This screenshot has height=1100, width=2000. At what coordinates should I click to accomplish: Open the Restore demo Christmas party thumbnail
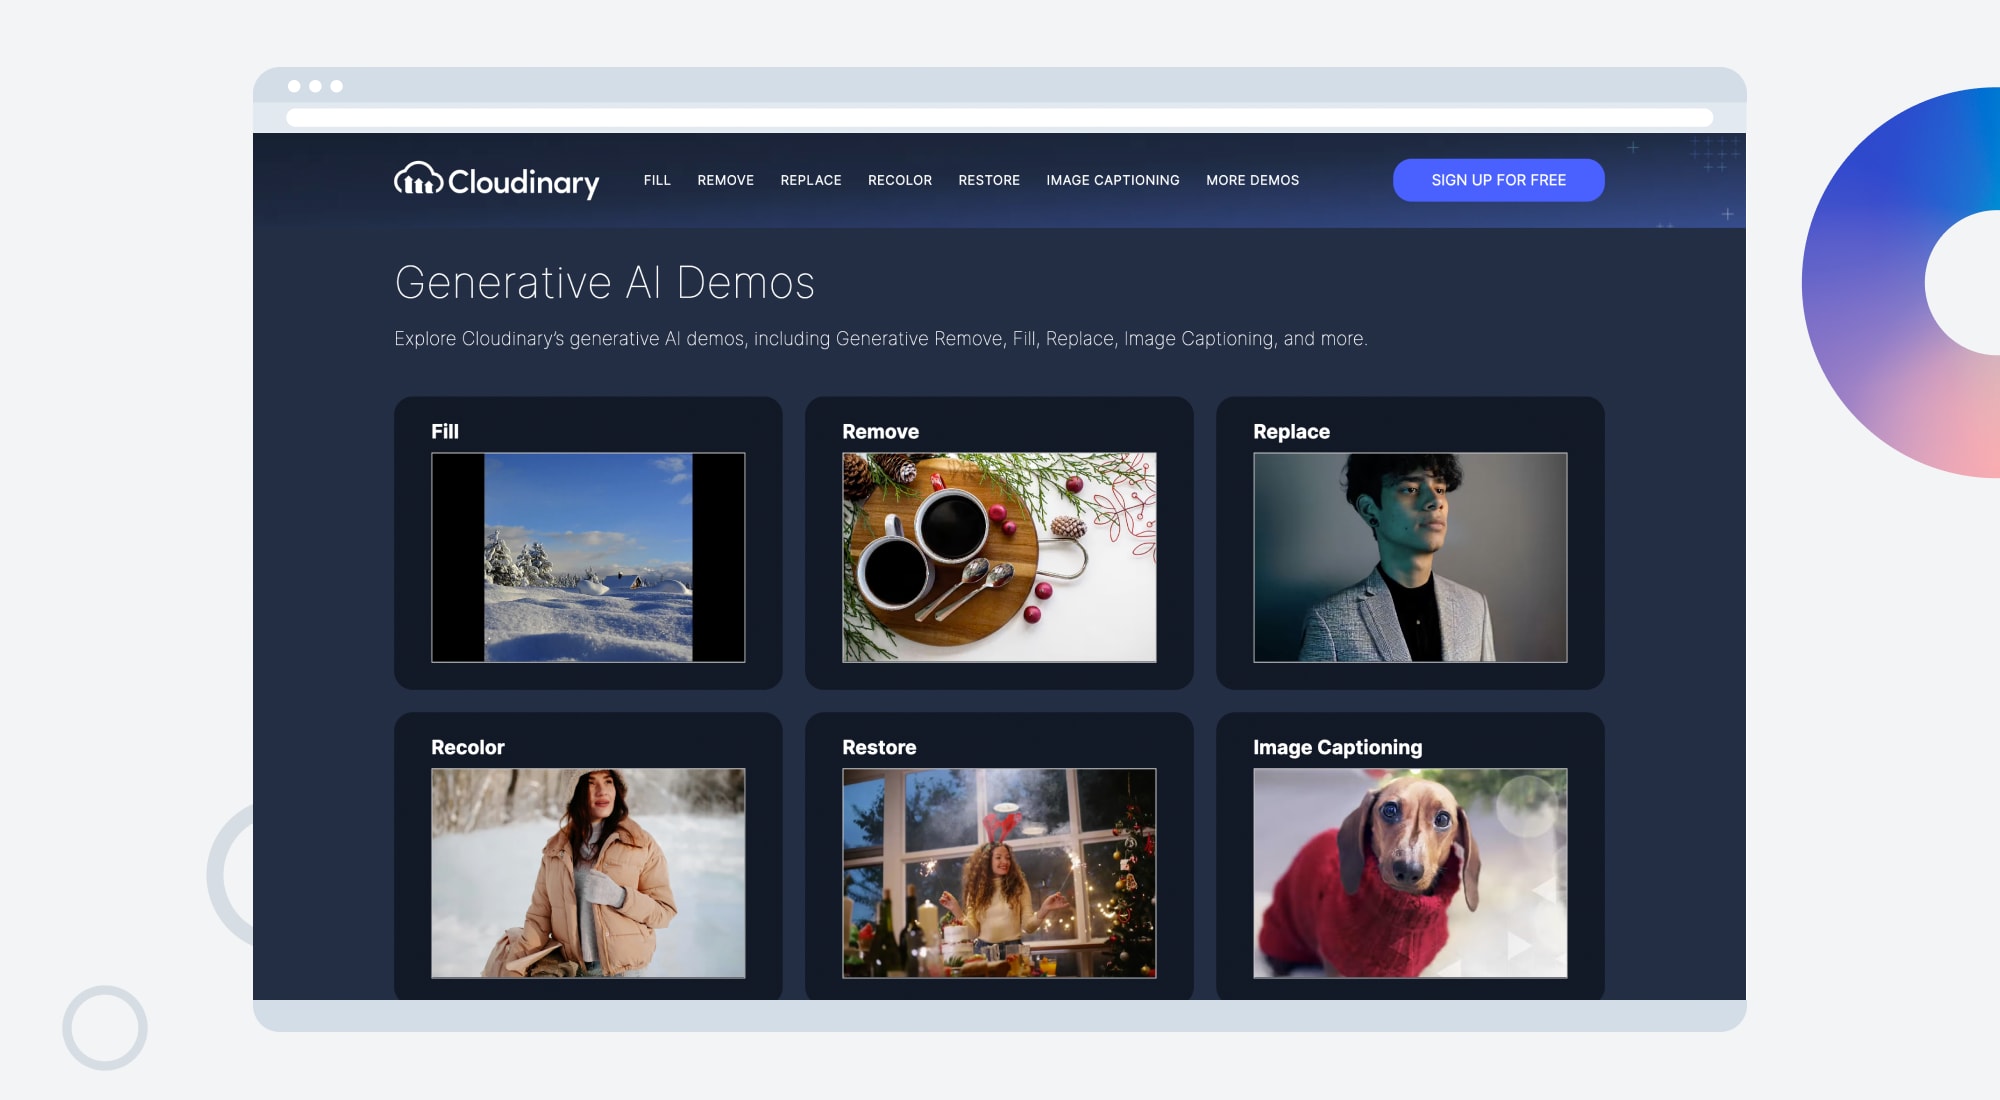click(999, 873)
